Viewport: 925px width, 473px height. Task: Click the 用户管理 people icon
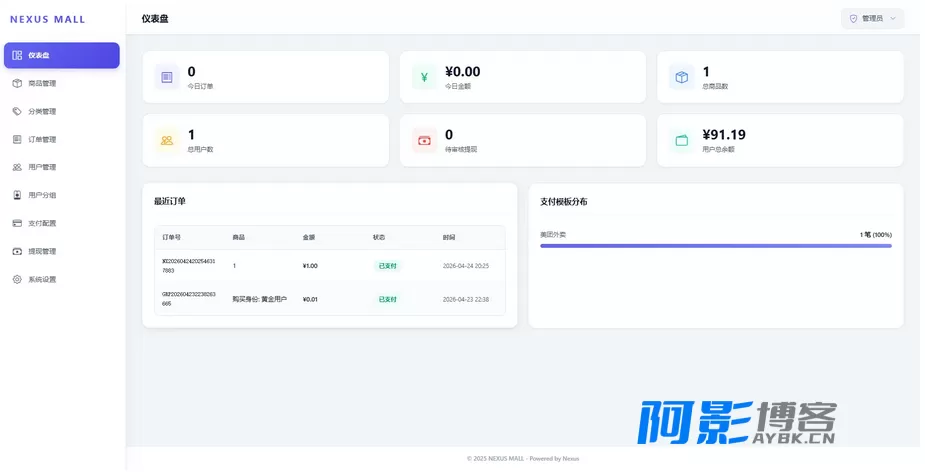(x=17, y=167)
